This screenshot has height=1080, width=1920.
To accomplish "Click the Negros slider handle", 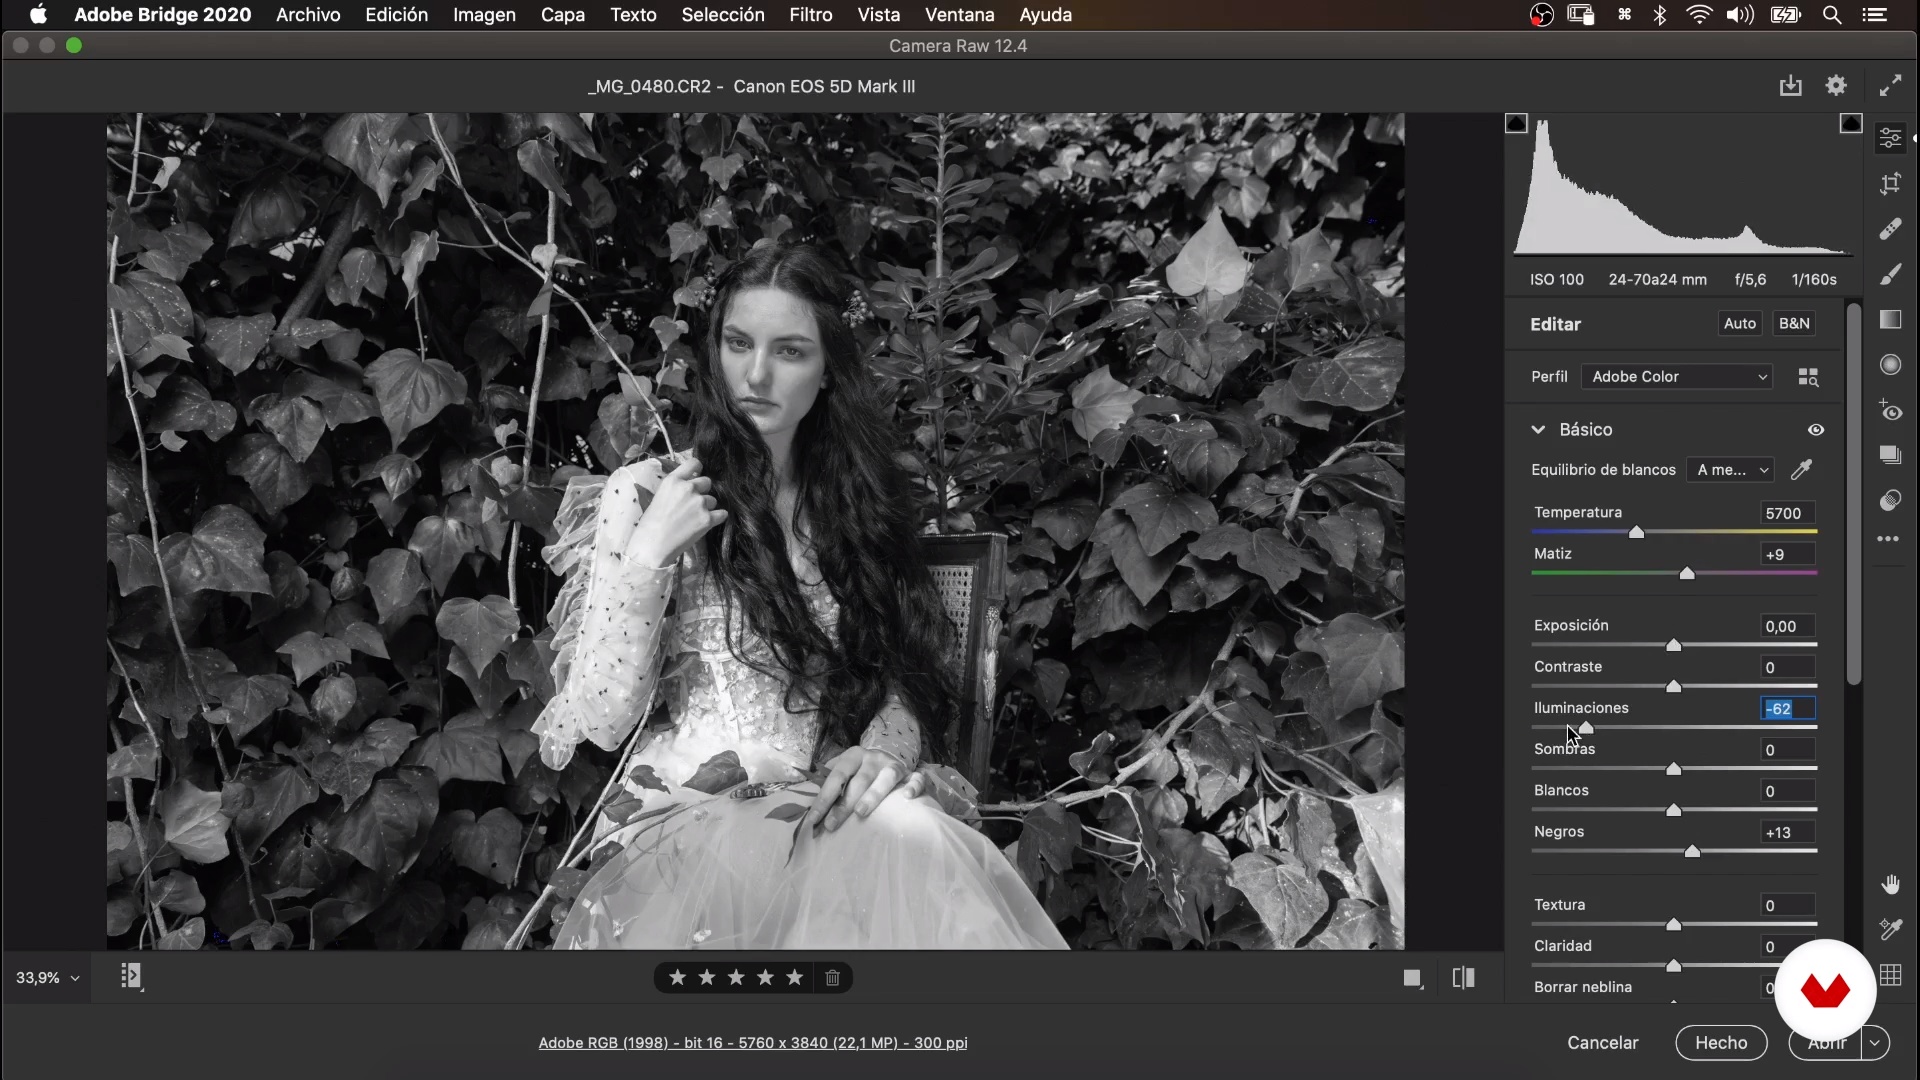I will pos(1692,851).
